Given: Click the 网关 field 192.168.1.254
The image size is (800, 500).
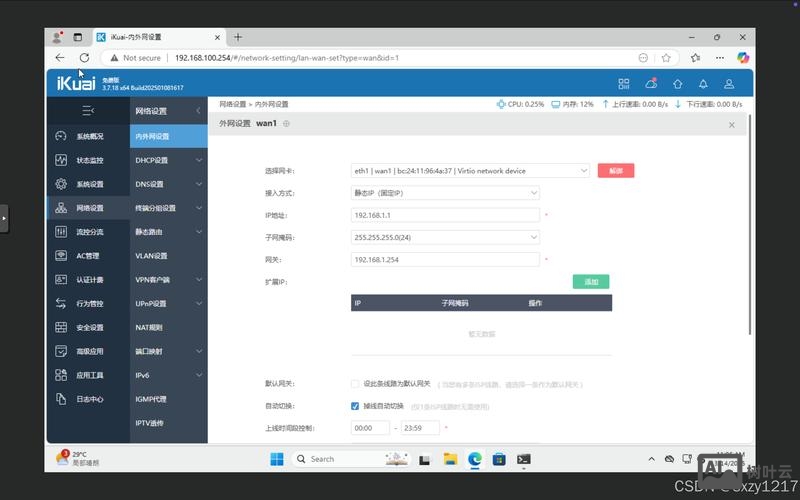Looking at the screenshot, I should click(x=445, y=259).
